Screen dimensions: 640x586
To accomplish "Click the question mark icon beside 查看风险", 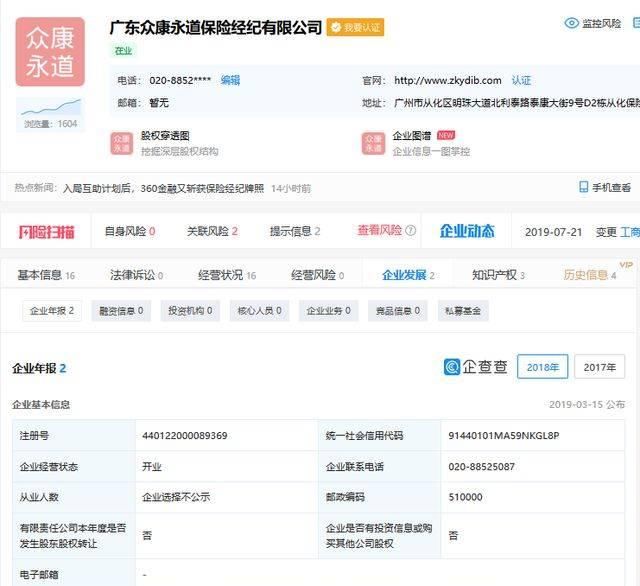I will 411,231.
